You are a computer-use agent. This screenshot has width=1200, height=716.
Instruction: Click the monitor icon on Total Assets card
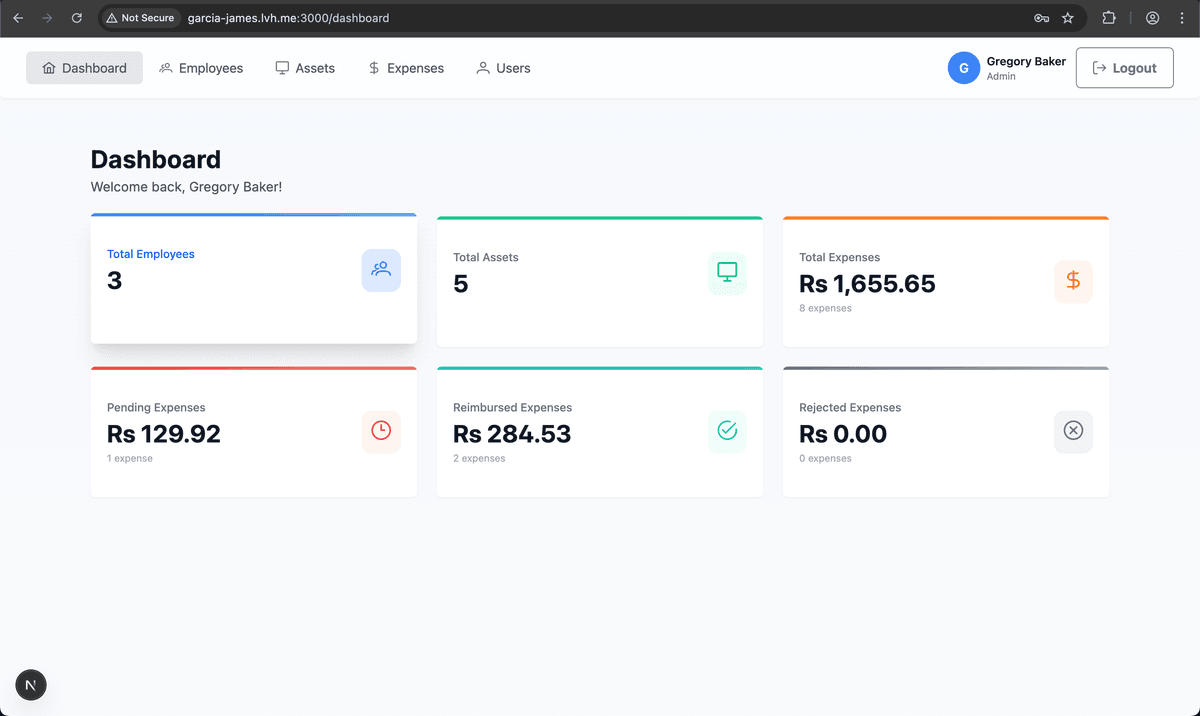(727, 273)
